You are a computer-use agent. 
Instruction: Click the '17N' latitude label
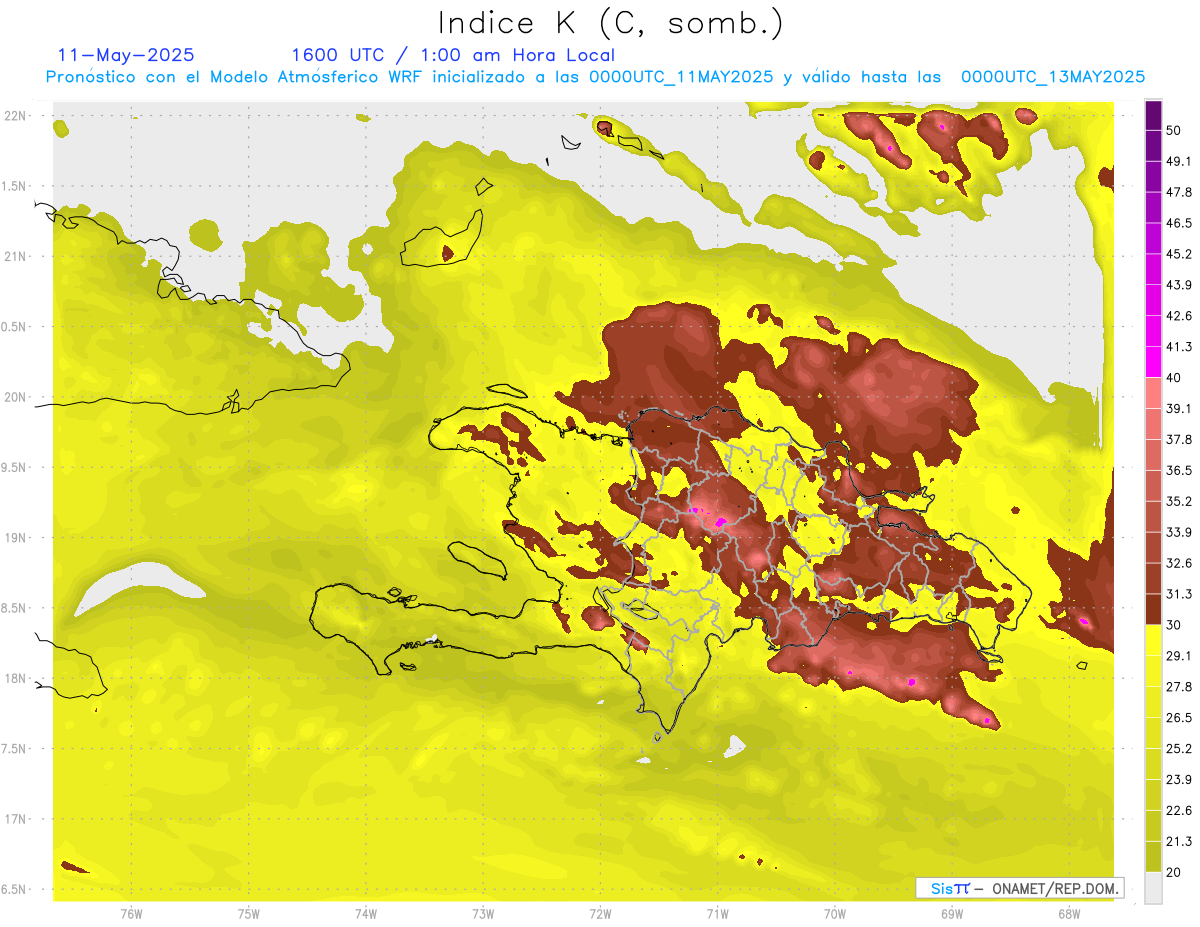17,819
